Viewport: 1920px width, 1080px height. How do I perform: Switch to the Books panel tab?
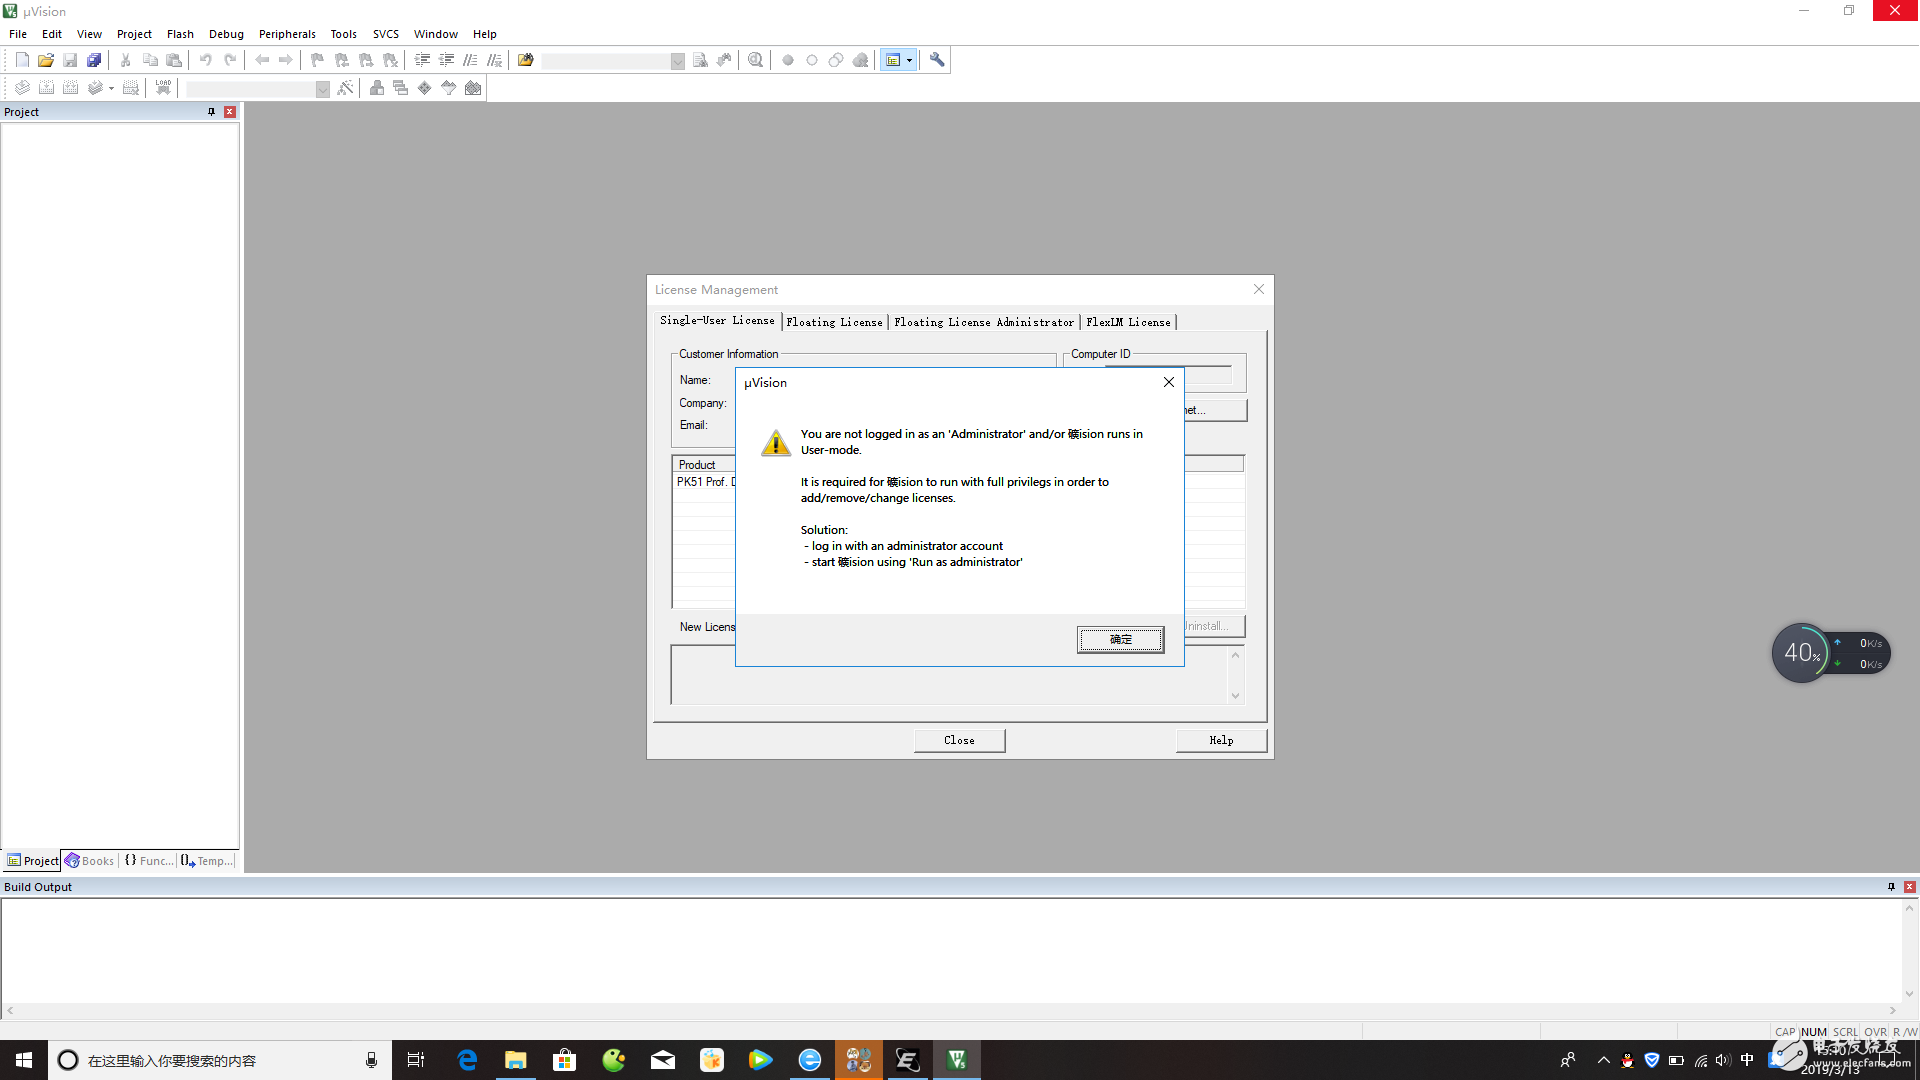tap(90, 861)
